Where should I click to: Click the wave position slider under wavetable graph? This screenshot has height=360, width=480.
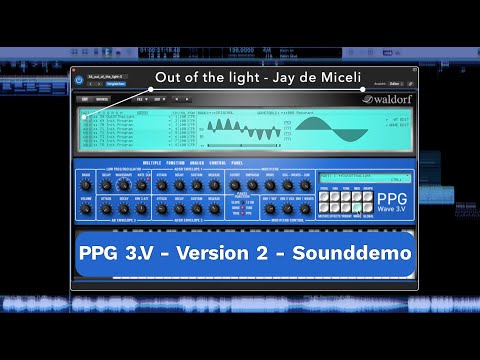pos(243,146)
